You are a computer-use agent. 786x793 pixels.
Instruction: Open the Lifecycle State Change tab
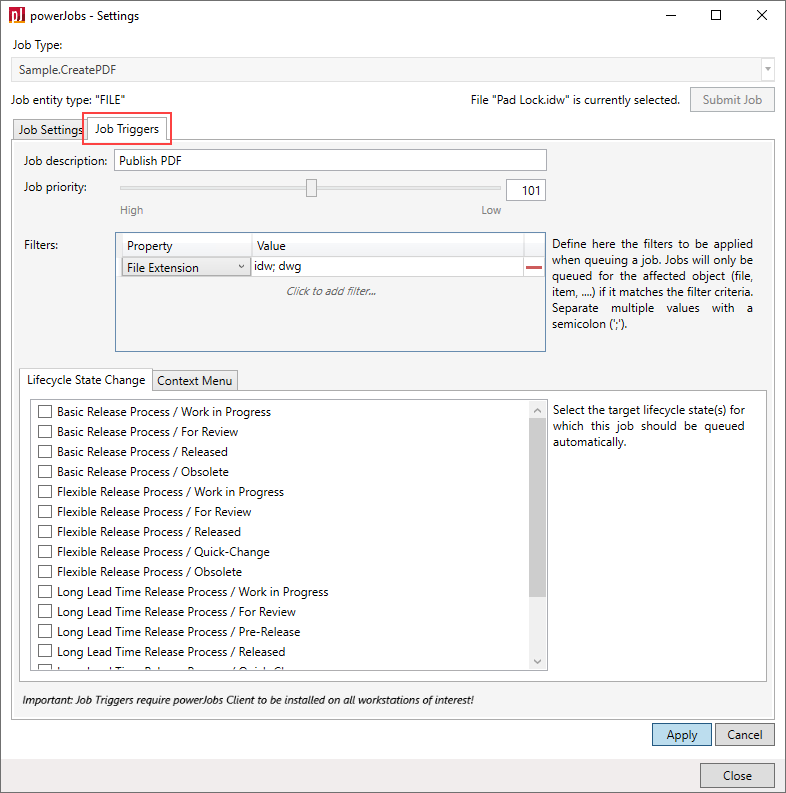(x=86, y=380)
